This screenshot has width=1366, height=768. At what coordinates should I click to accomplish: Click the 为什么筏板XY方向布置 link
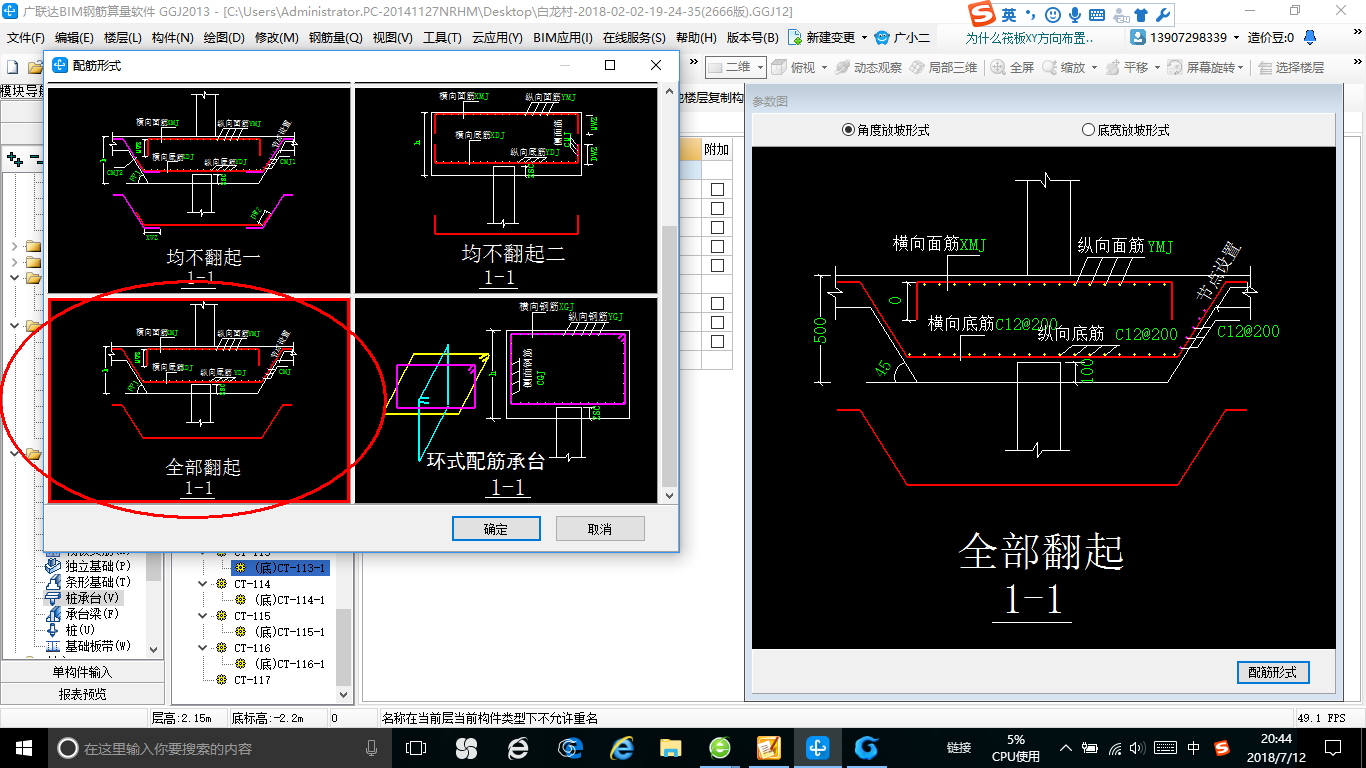click(1029, 38)
